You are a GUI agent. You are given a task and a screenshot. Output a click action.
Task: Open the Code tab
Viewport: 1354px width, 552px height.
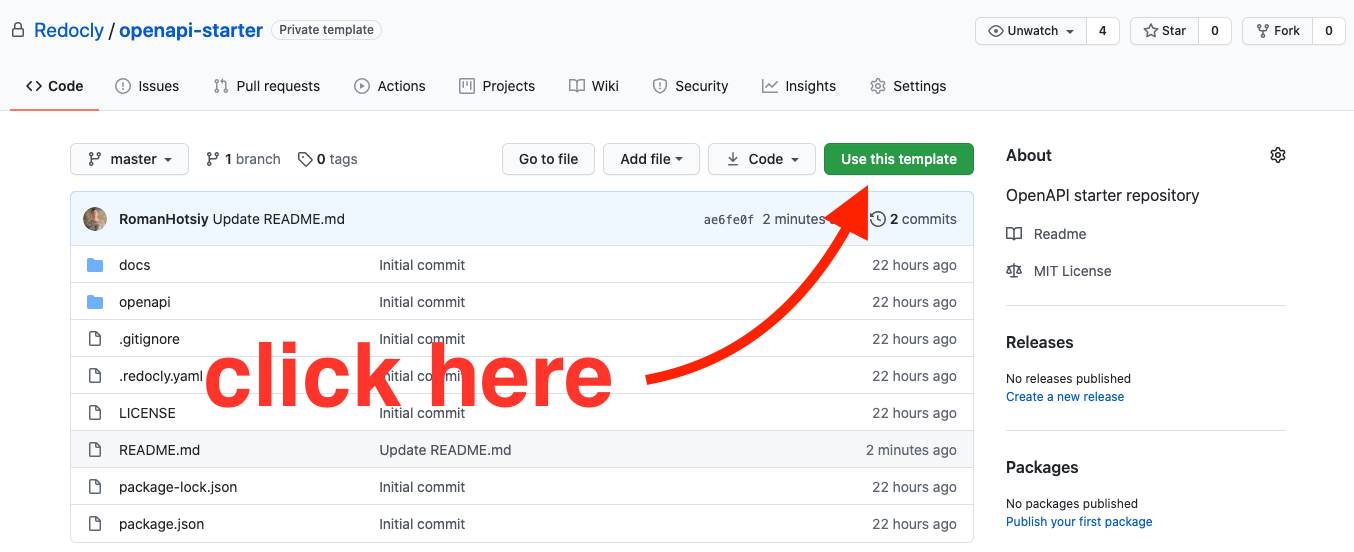click(55, 86)
